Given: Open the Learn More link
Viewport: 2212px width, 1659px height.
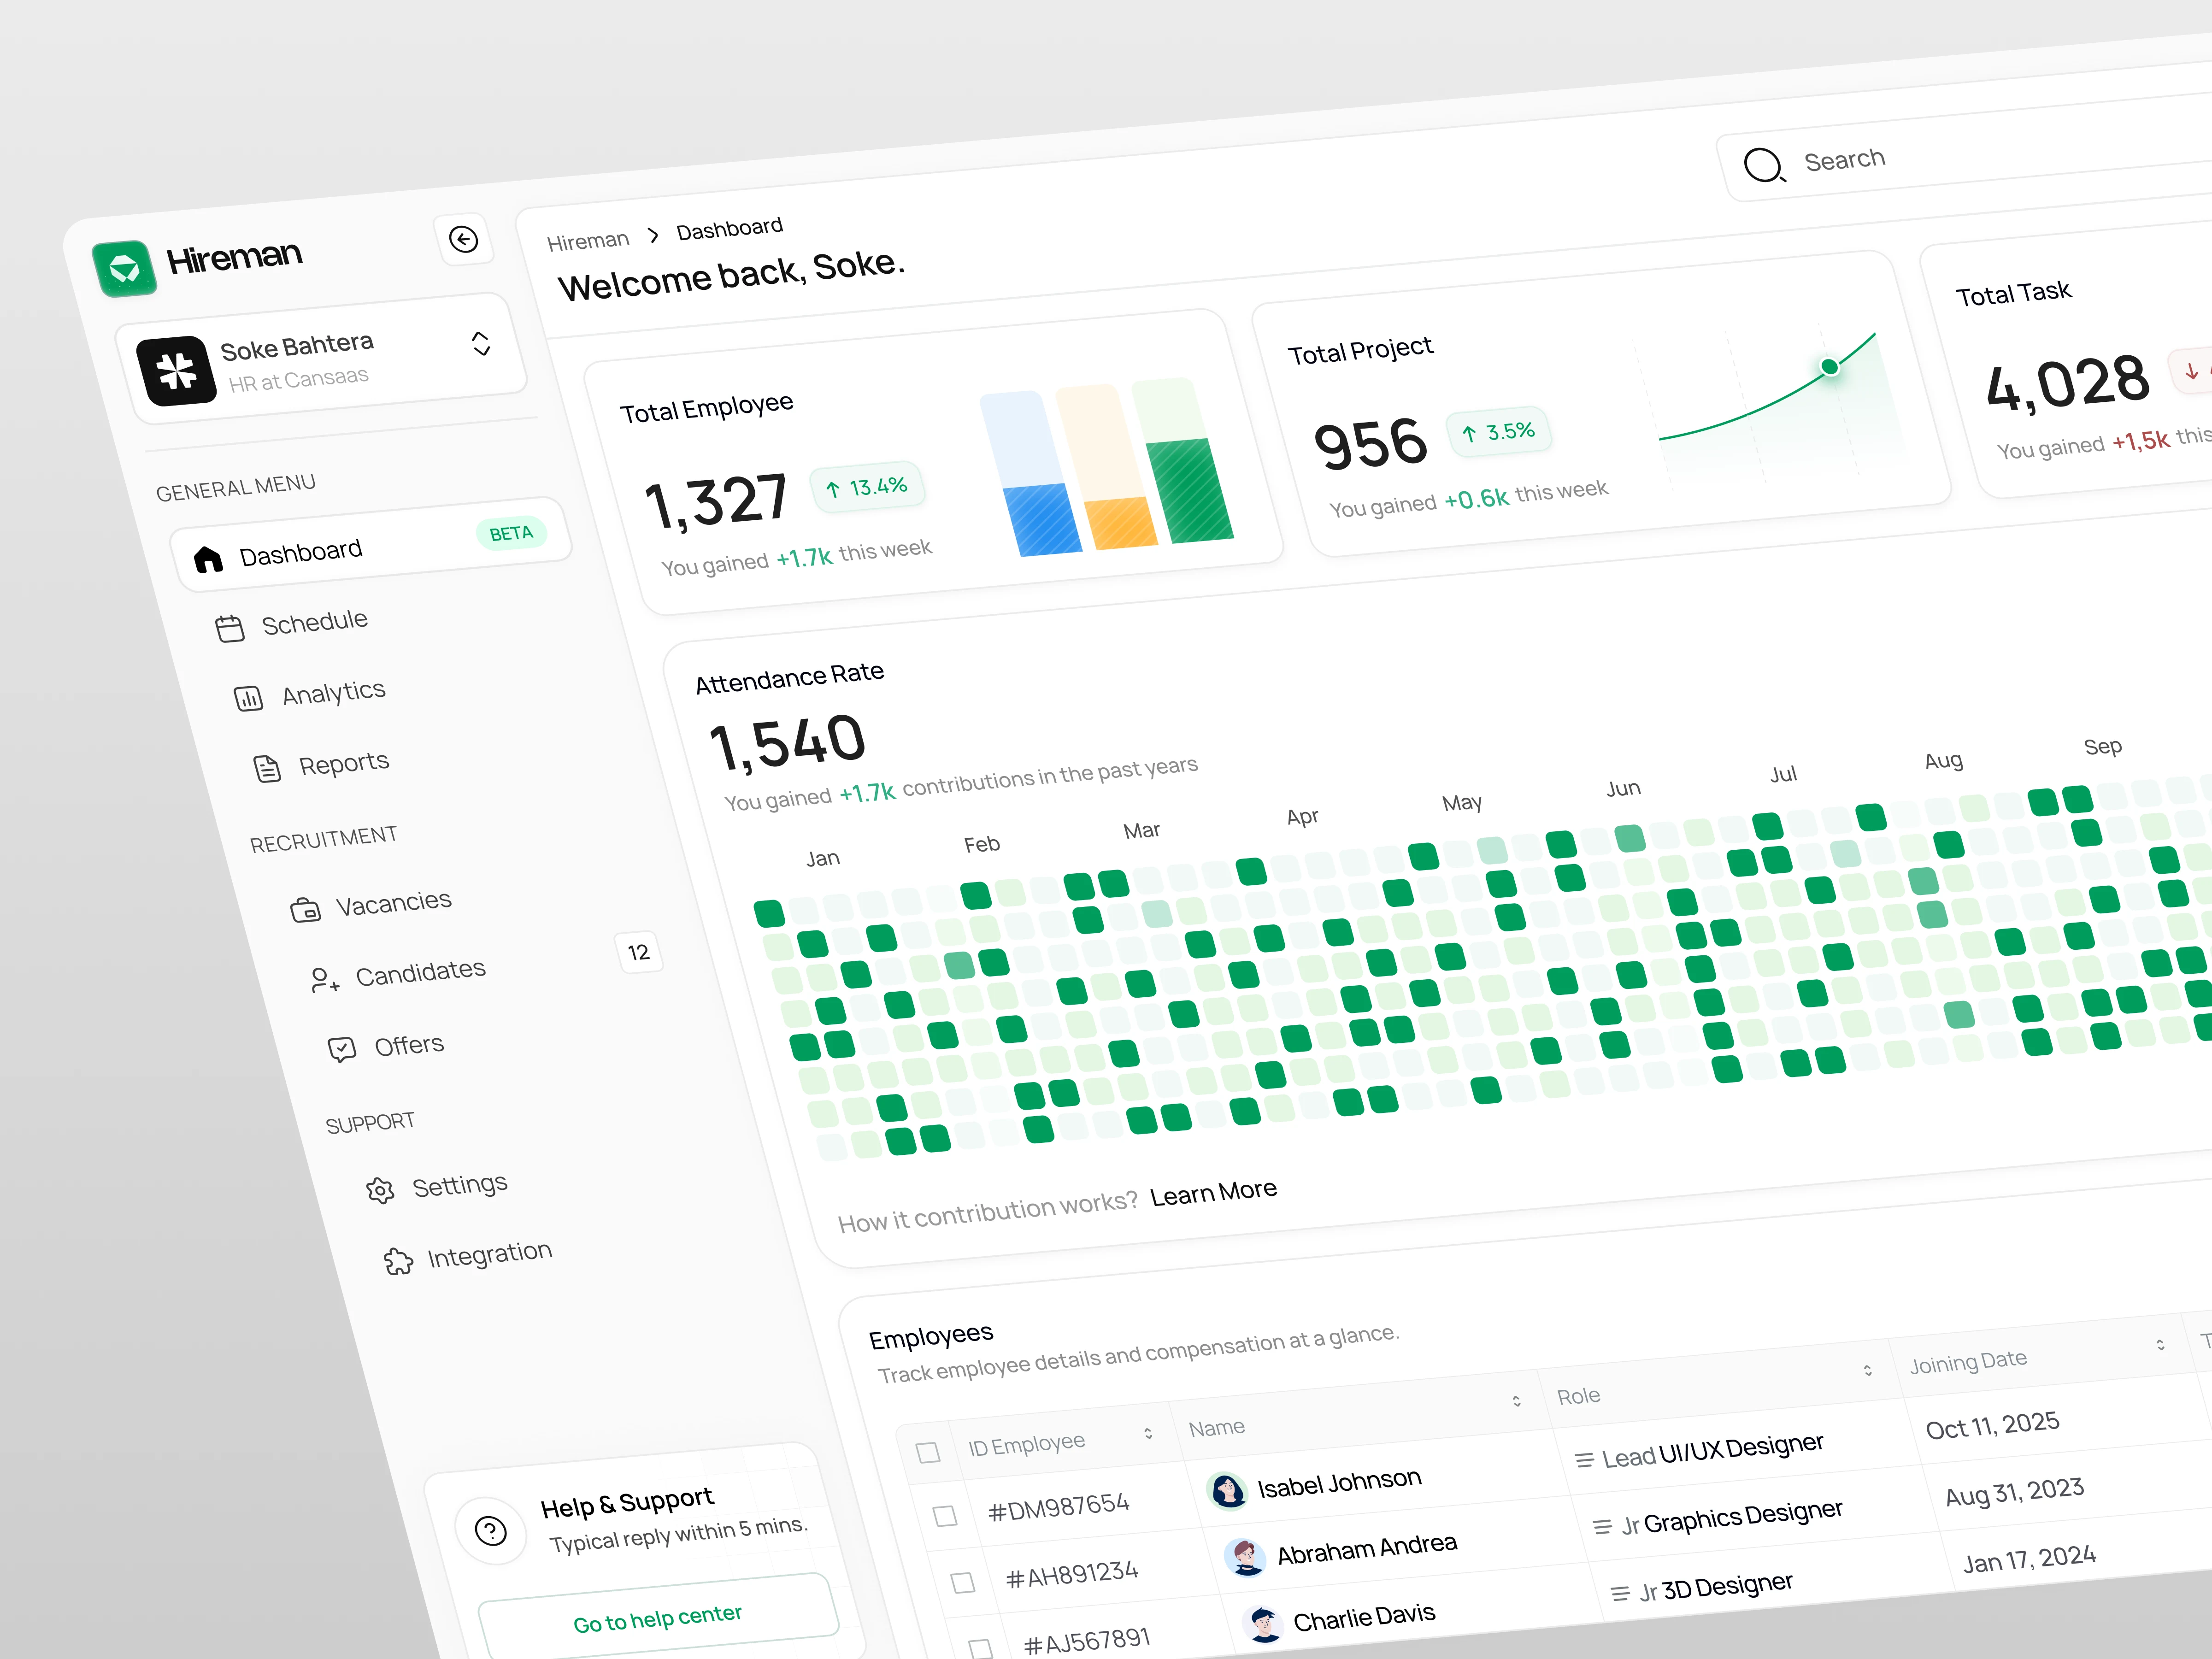Looking at the screenshot, I should [x=1213, y=1192].
